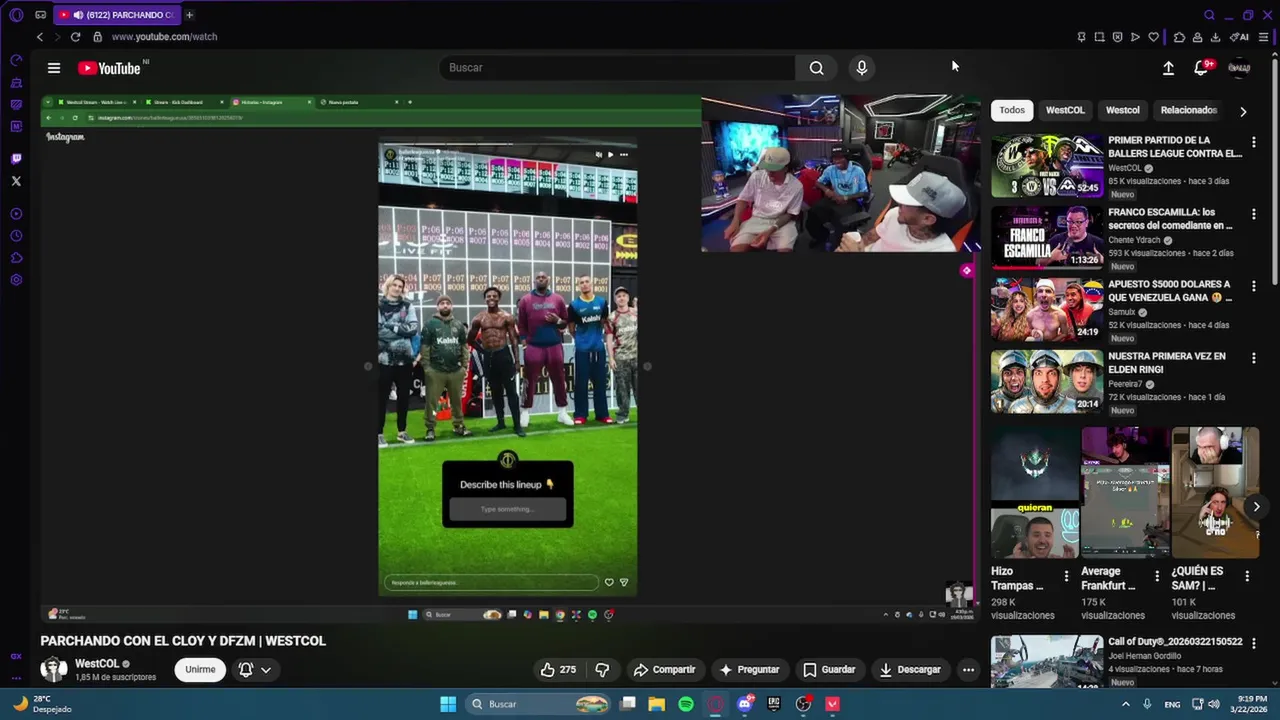The image size is (1280, 720).
Task: Click the YouTube Buscar search field
Action: point(617,68)
